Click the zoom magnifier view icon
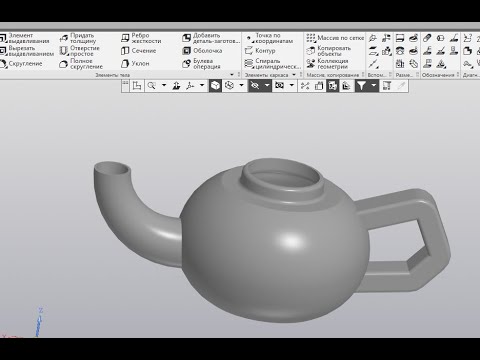480x360 pixels. (x=152, y=86)
